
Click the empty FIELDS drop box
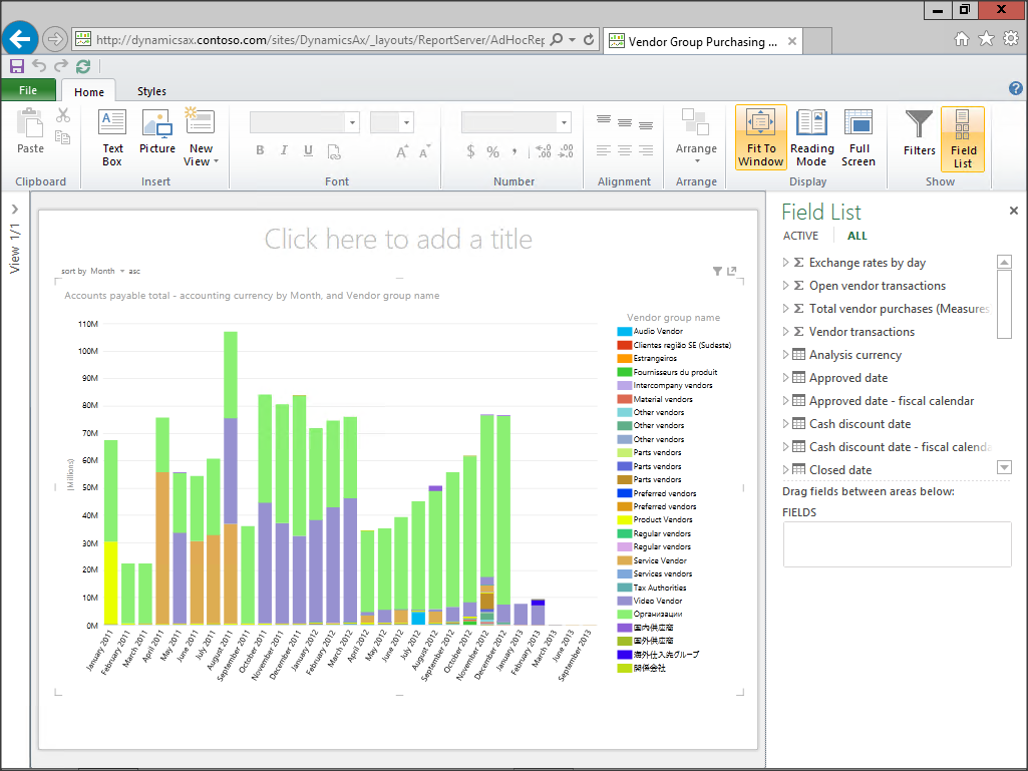click(896, 544)
